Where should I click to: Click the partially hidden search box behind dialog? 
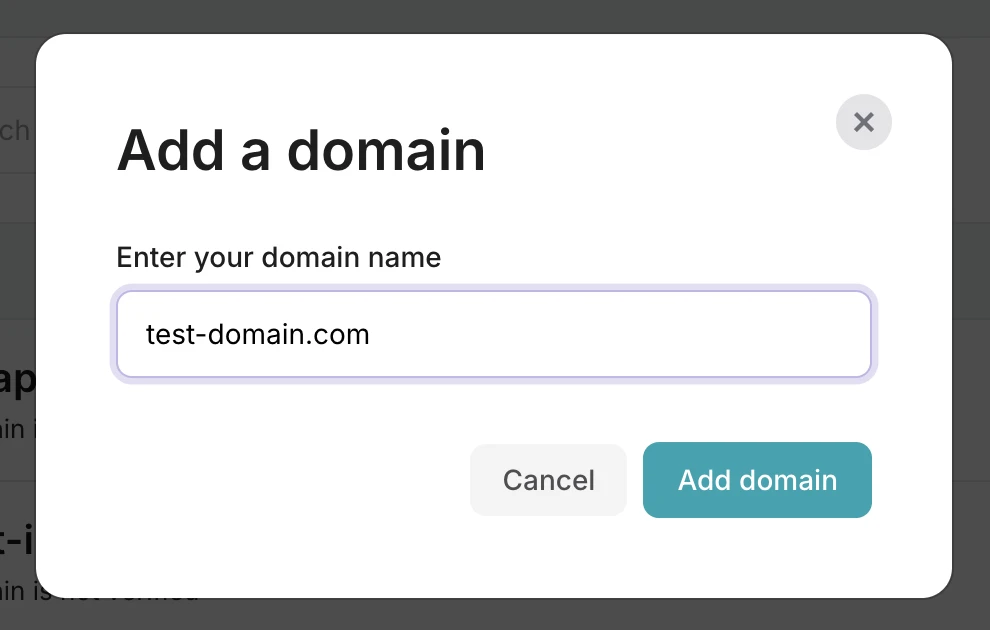17,131
